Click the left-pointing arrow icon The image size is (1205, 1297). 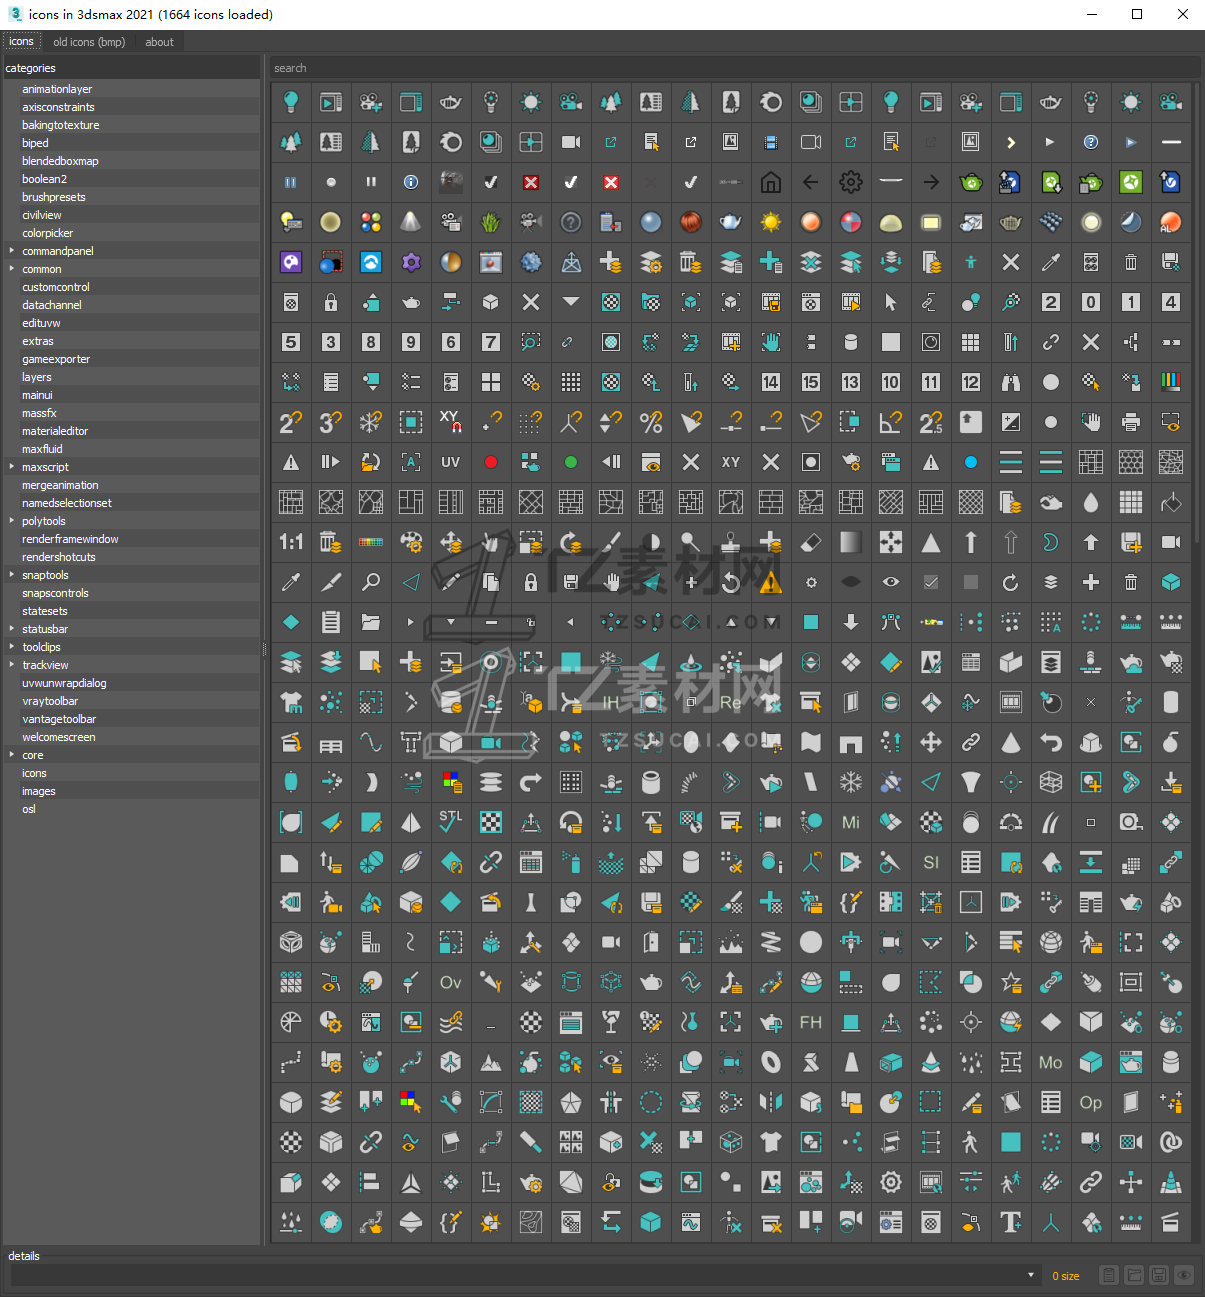[811, 182]
